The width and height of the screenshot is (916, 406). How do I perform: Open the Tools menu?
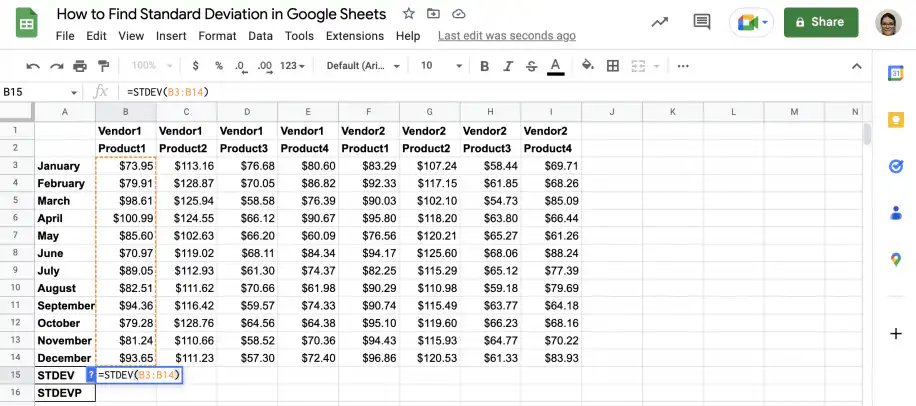[299, 36]
